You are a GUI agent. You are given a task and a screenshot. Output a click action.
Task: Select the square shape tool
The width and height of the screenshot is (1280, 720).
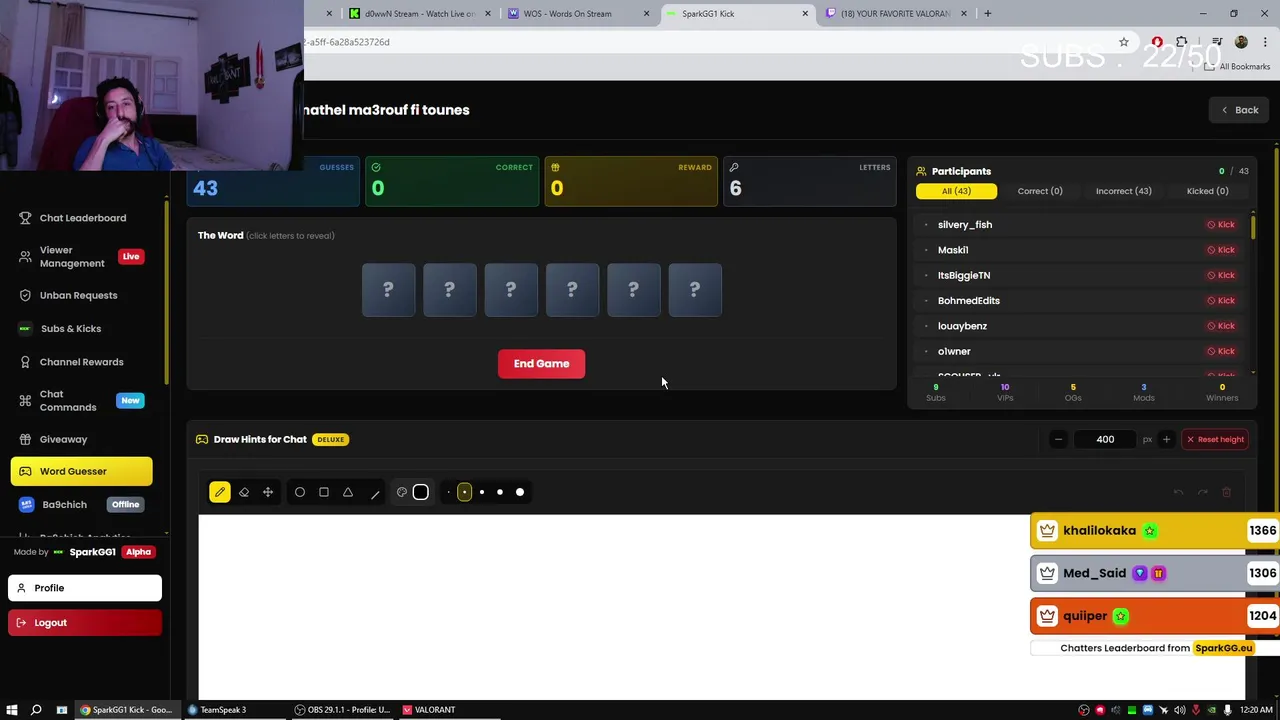pos(324,492)
